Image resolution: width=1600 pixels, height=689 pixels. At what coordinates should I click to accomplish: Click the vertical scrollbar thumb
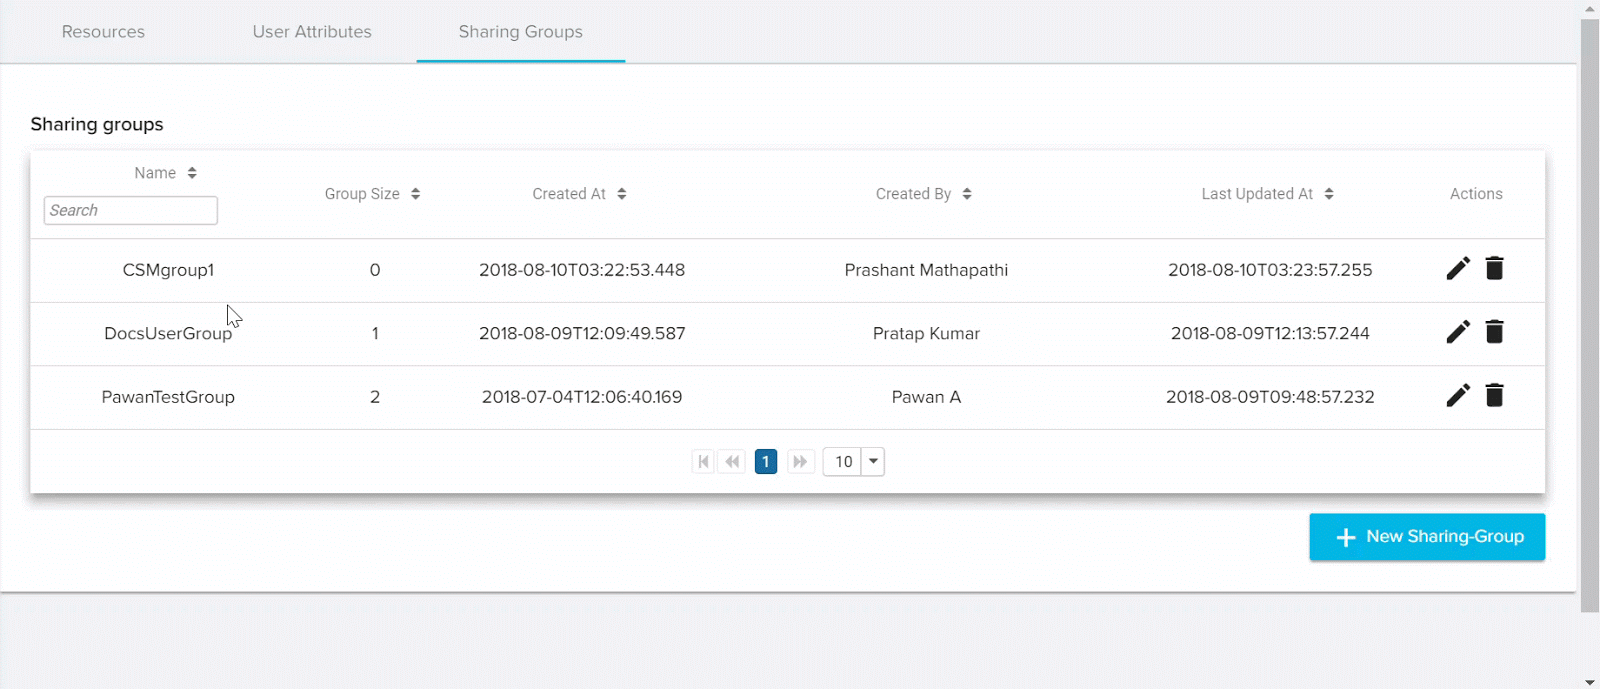coord(1590,314)
